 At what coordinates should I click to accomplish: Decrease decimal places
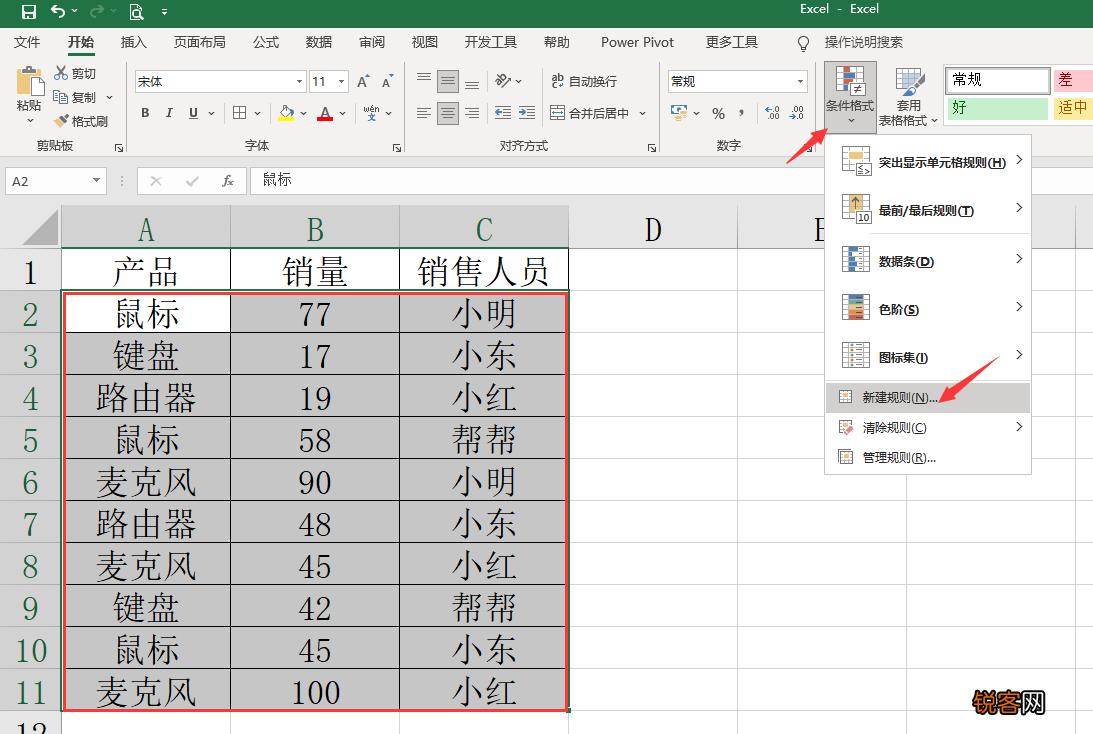[x=796, y=113]
